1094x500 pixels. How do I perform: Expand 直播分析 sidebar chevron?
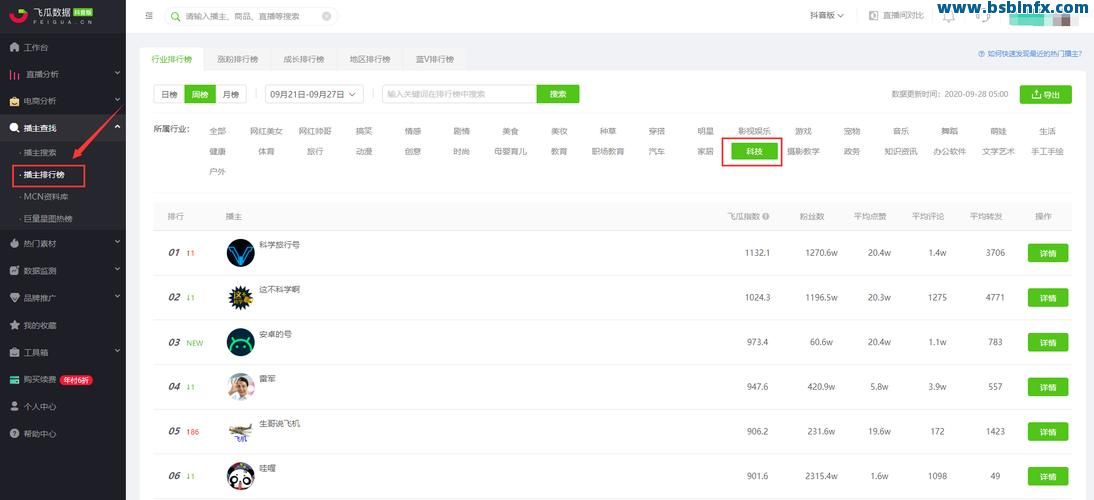tap(117, 73)
